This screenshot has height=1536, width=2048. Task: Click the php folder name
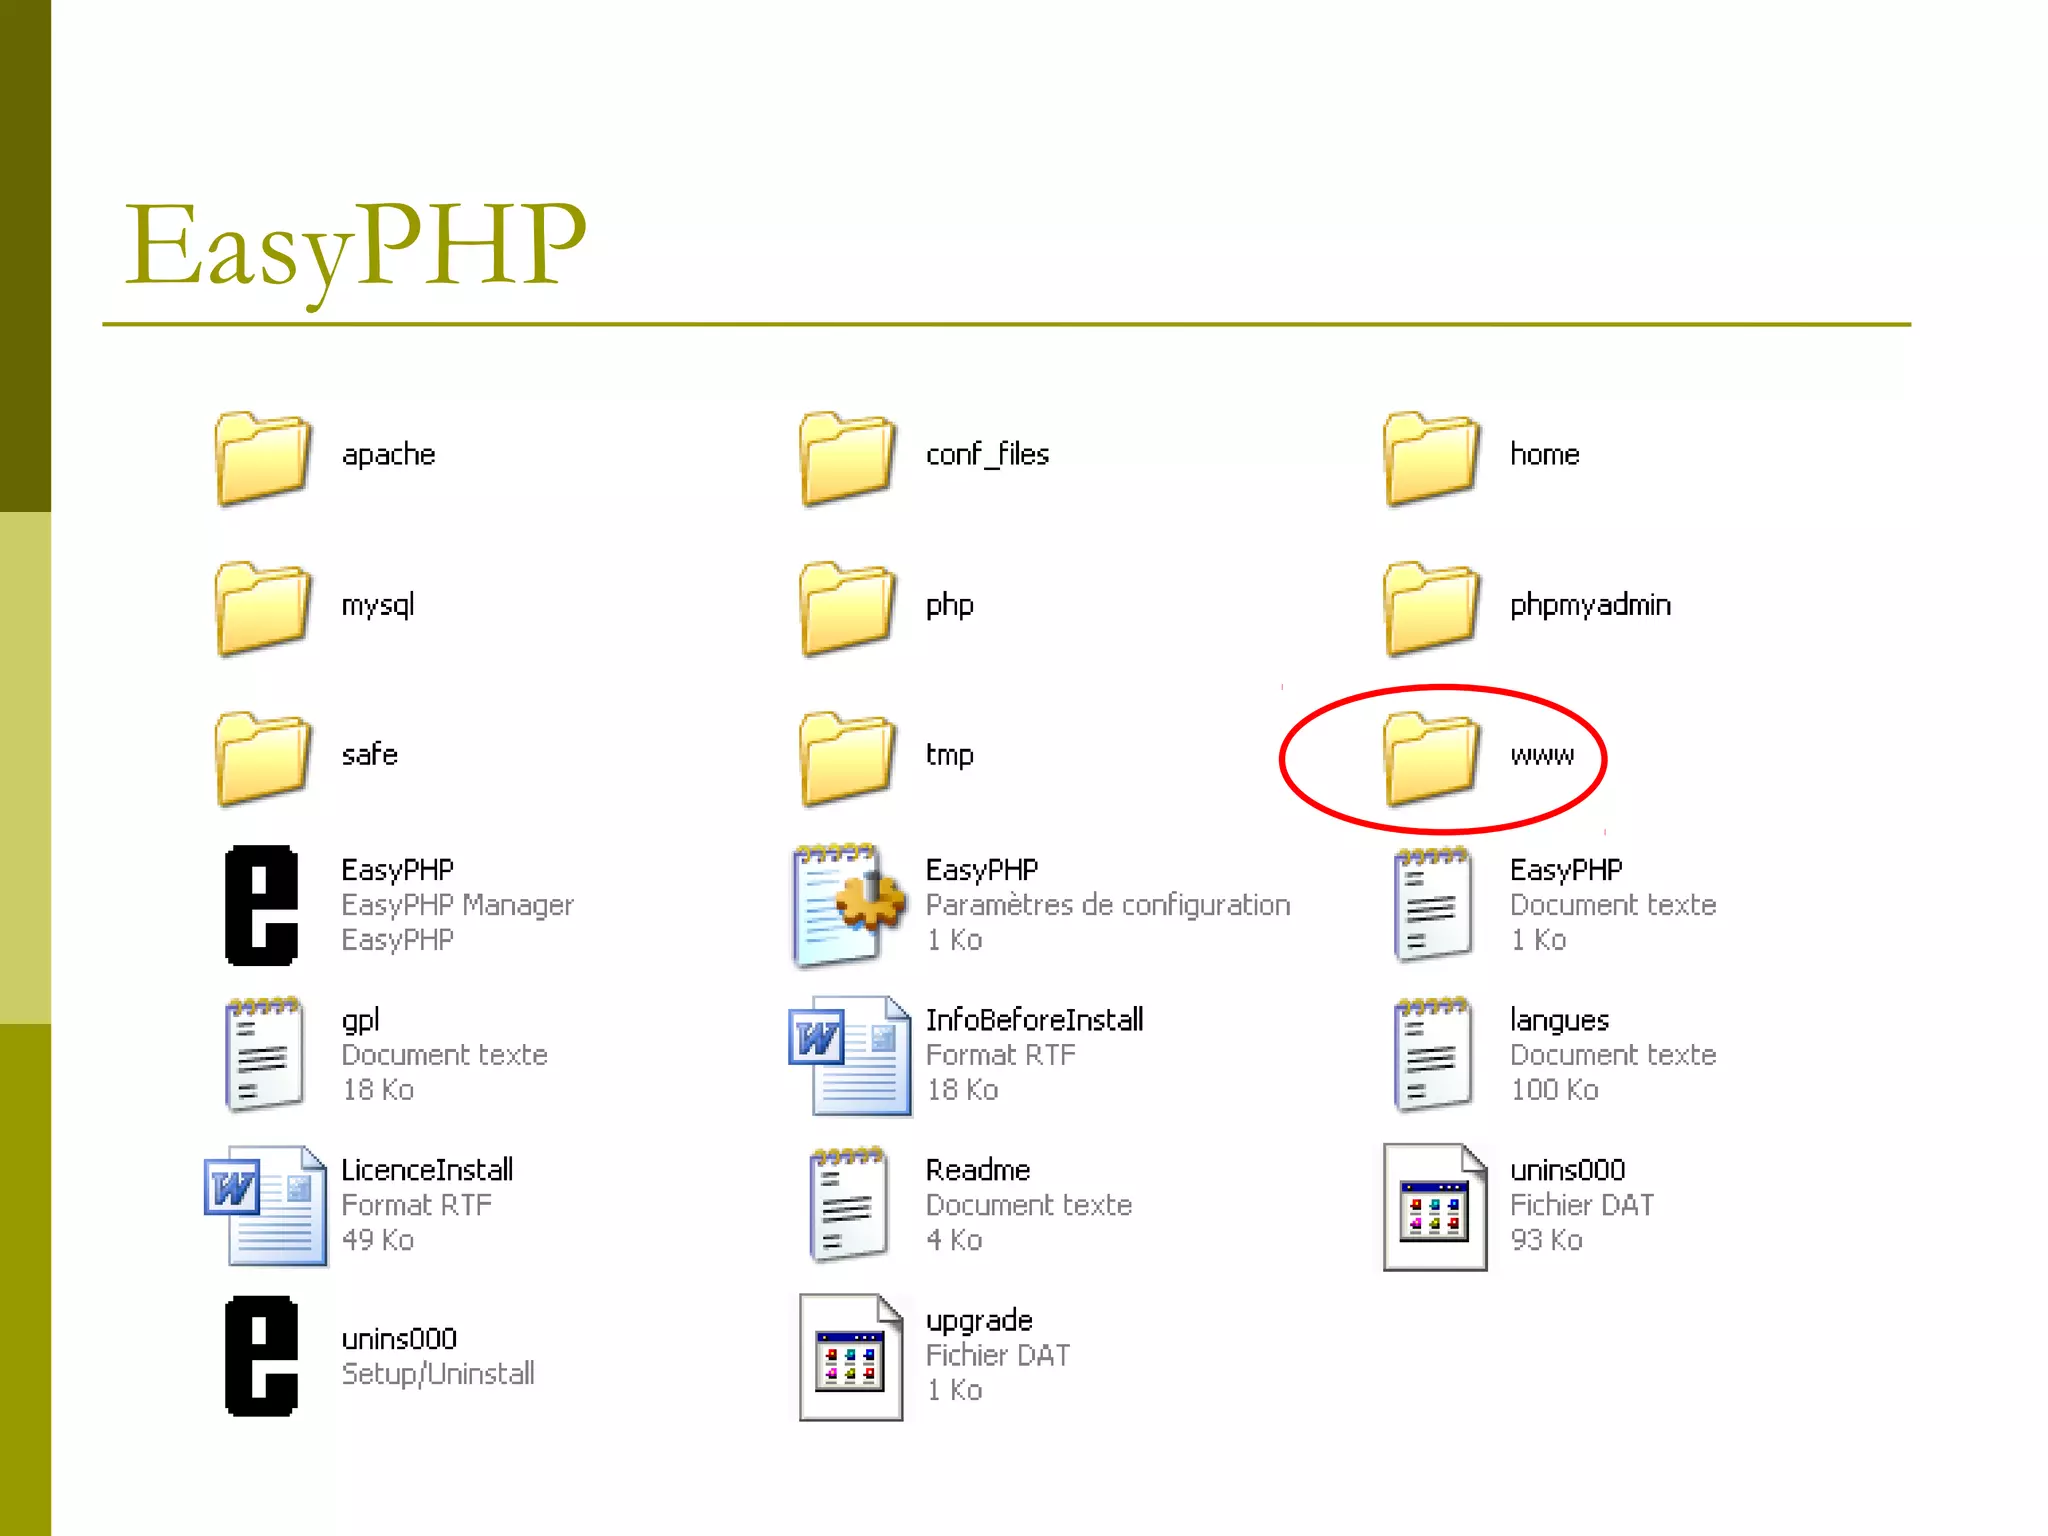pyautogui.click(x=949, y=606)
